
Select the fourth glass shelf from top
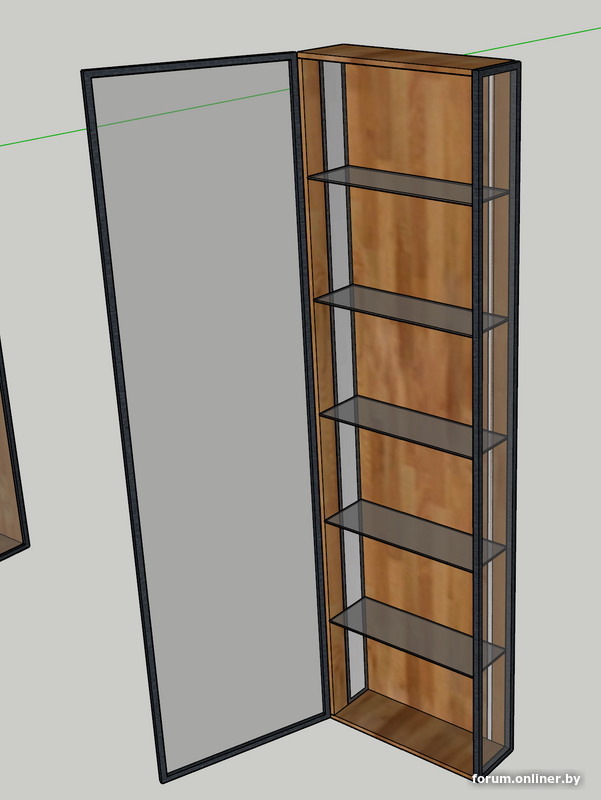416,534
